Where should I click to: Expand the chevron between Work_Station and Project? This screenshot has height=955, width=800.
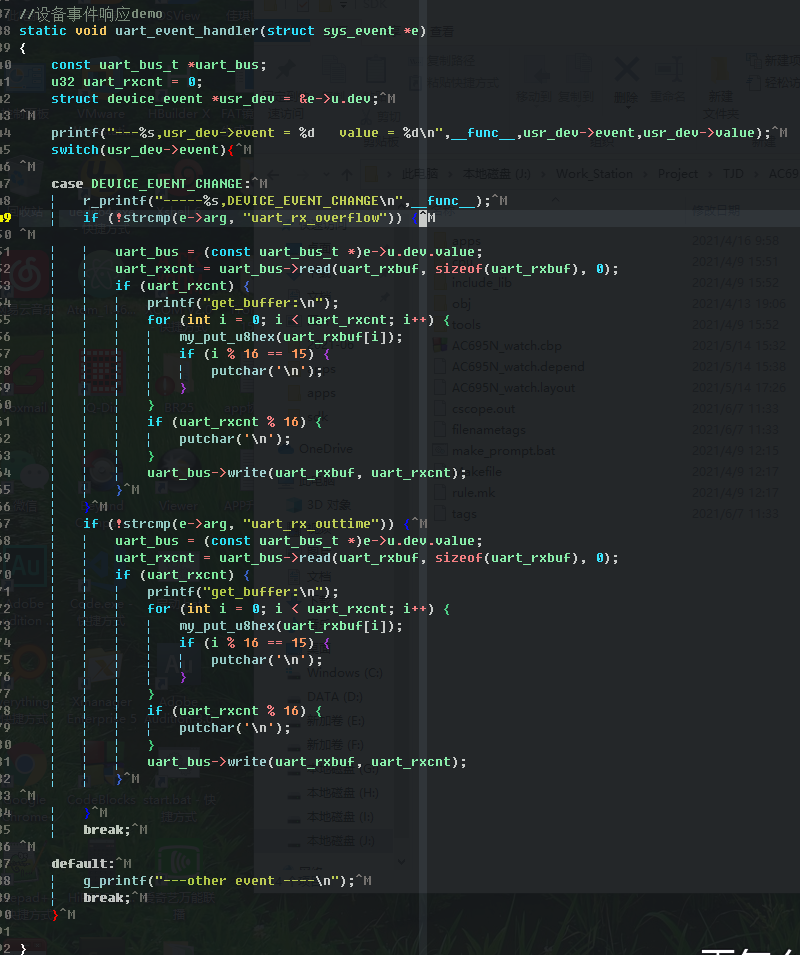(645, 174)
